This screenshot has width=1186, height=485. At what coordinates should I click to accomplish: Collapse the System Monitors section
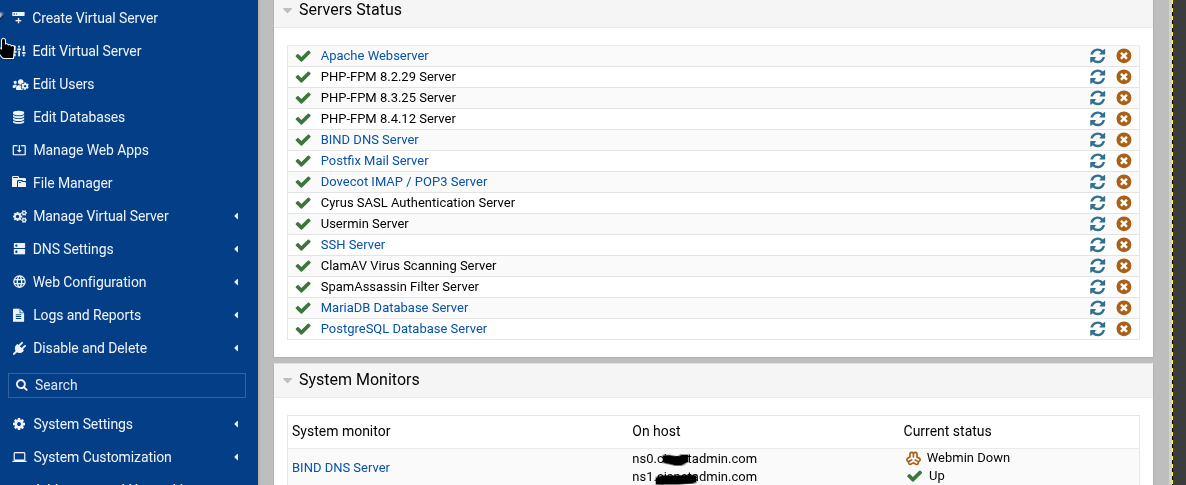(288, 380)
